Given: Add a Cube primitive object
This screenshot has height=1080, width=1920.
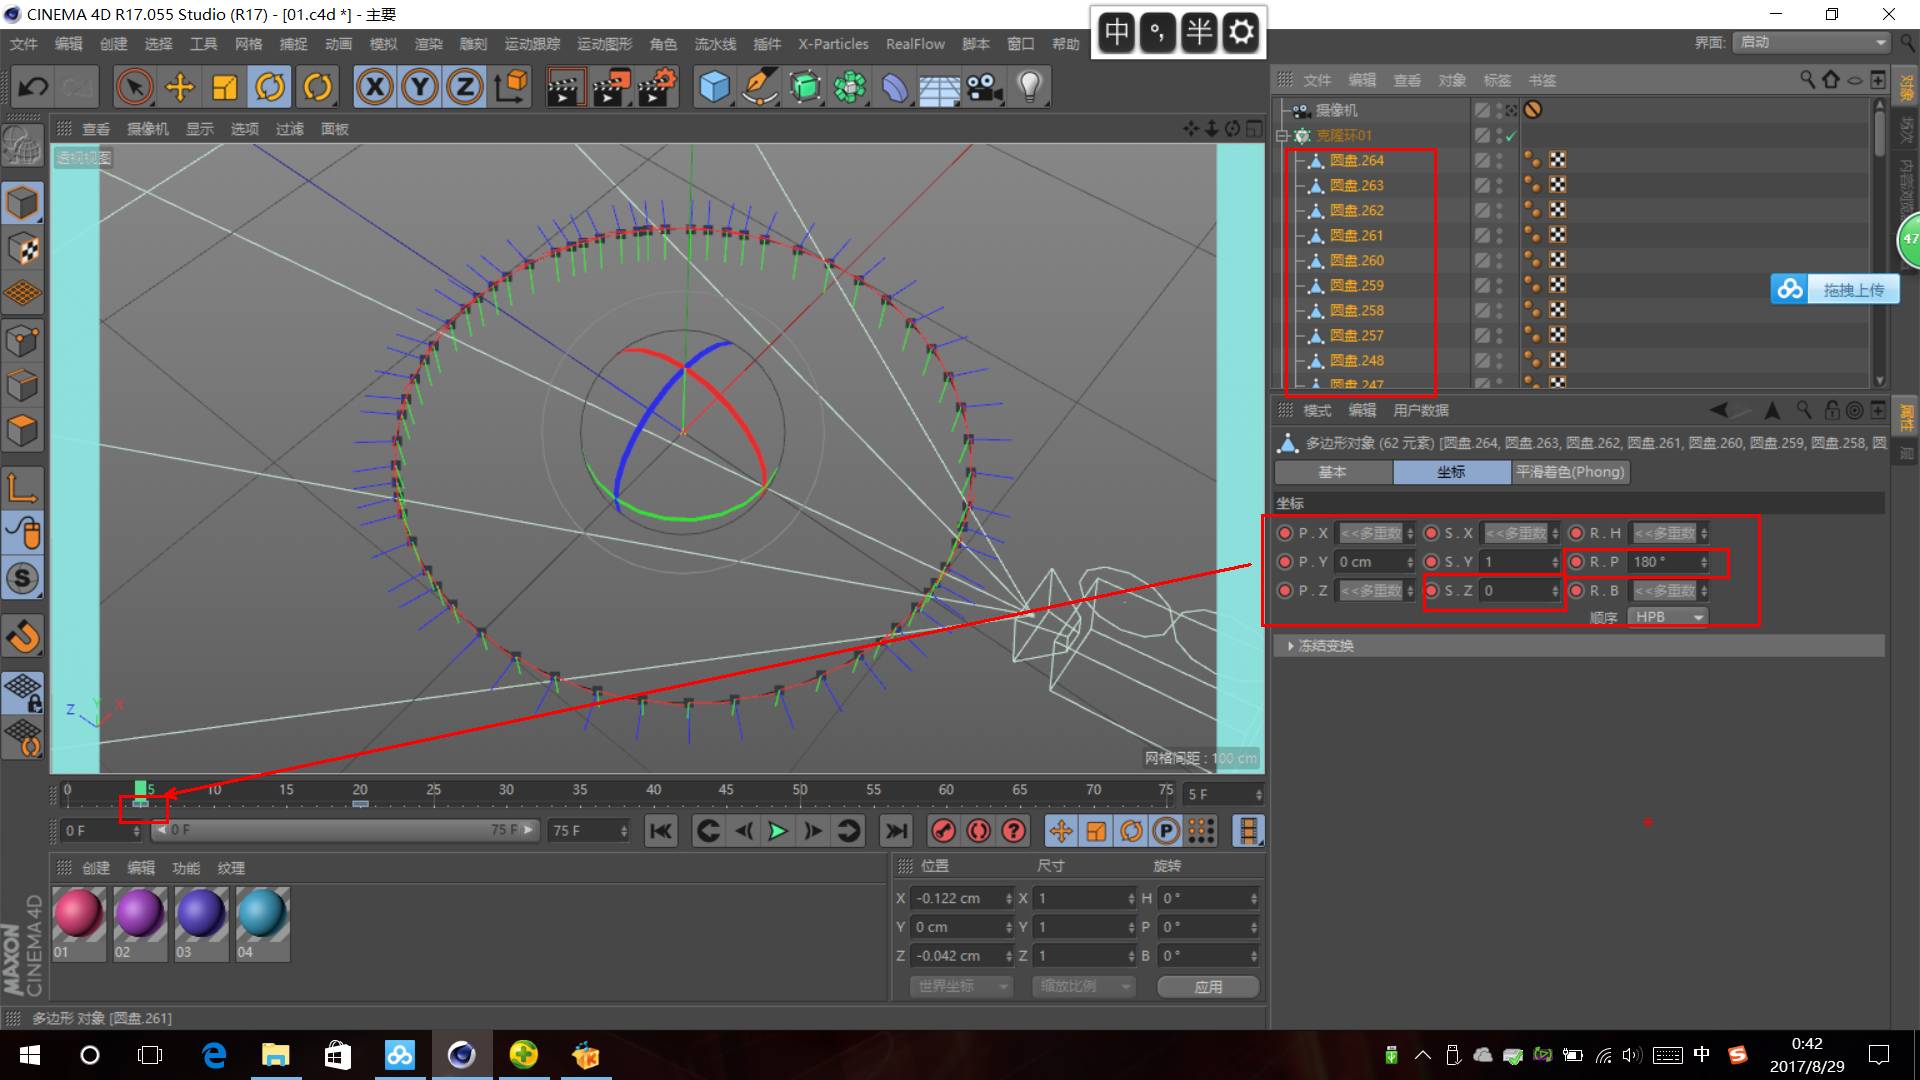Looking at the screenshot, I should tap(714, 87).
